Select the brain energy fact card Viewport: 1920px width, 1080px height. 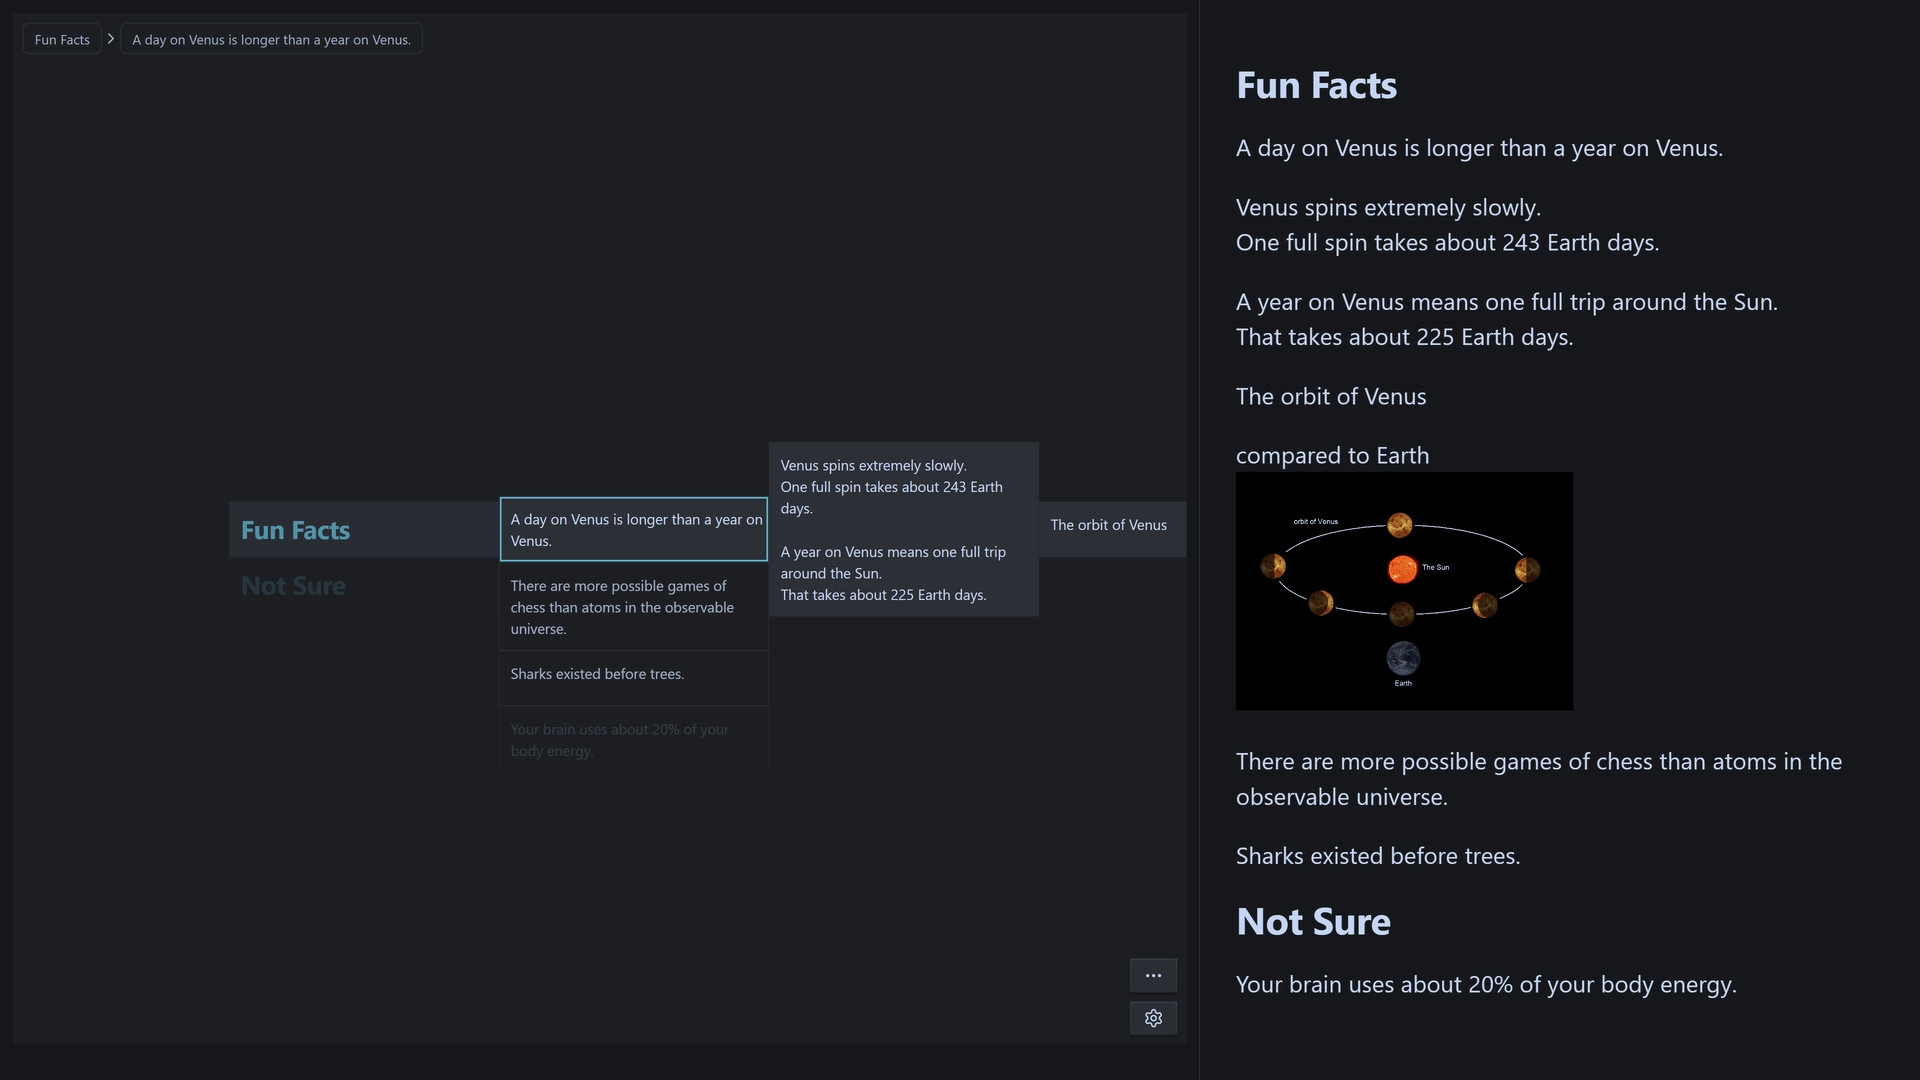coord(633,740)
